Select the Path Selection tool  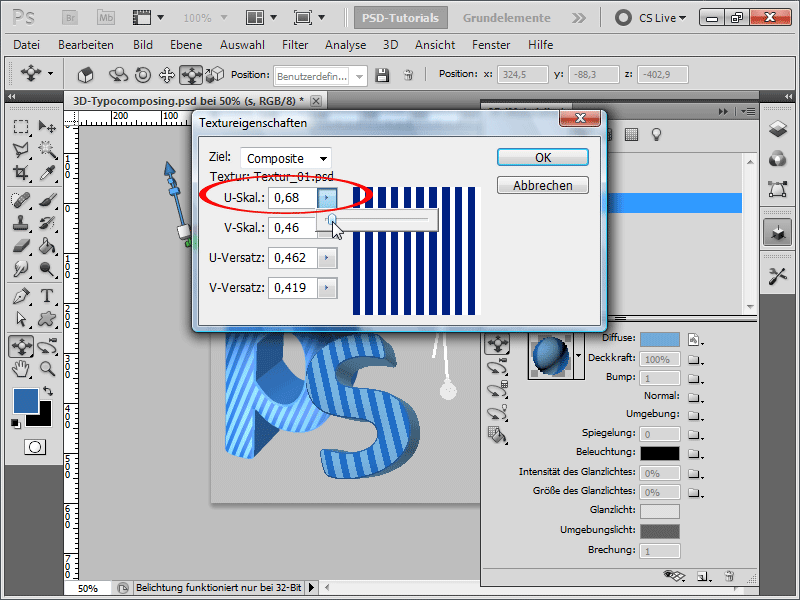click(20, 319)
